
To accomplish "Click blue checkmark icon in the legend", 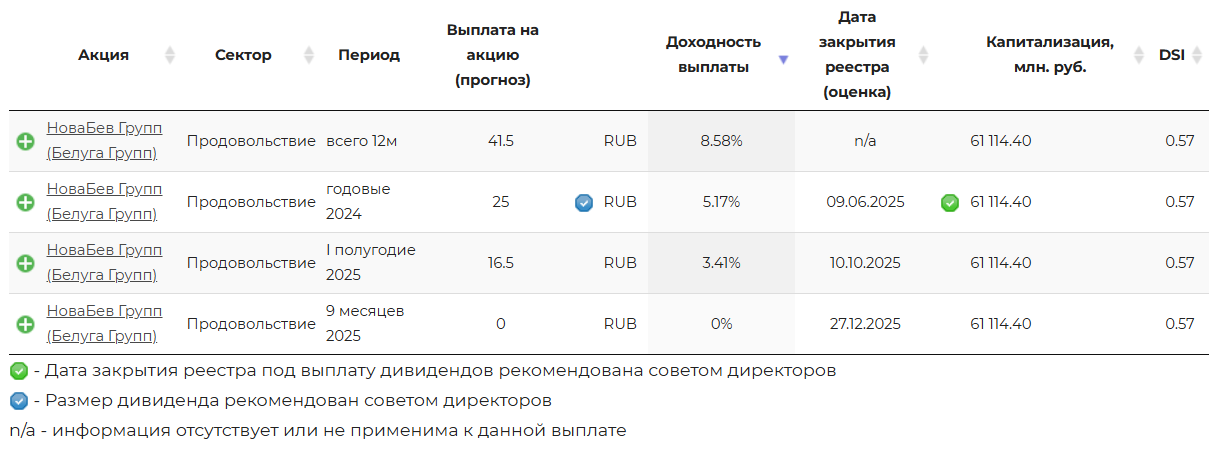I will [19, 402].
